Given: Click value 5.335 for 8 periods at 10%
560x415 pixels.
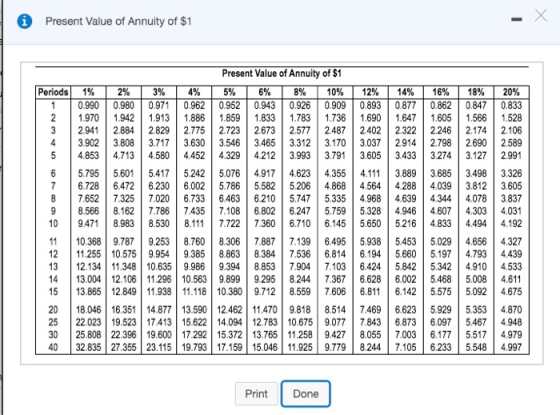Looking at the screenshot, I should [335, 199].
